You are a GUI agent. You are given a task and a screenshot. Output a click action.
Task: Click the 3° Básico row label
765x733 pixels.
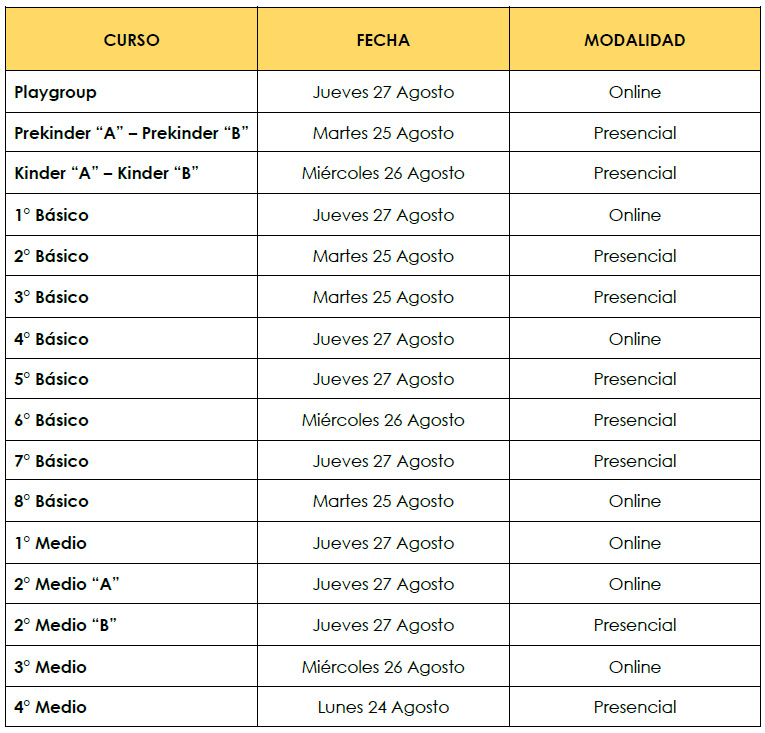point(52,297)
